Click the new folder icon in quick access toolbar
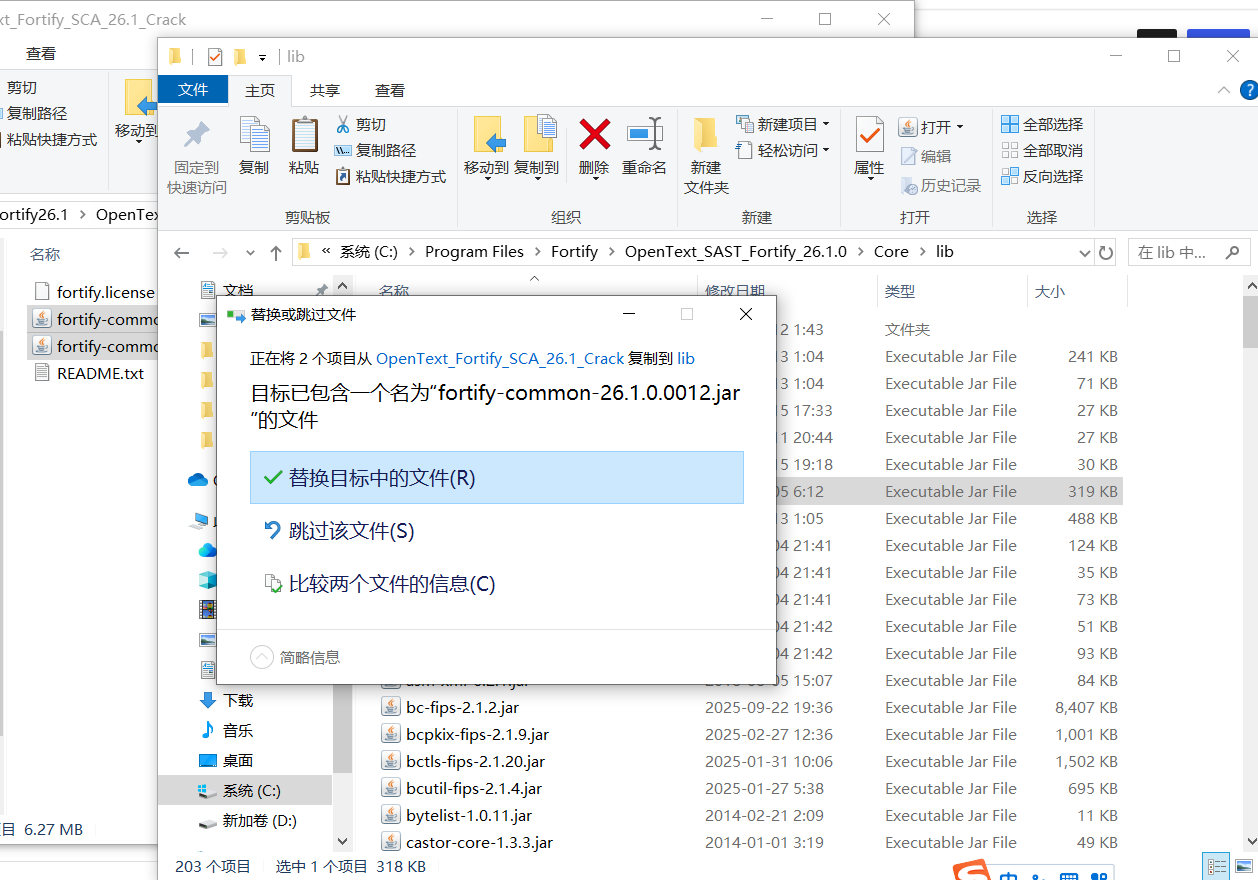The image size is (1258, 880). [240, 57]
